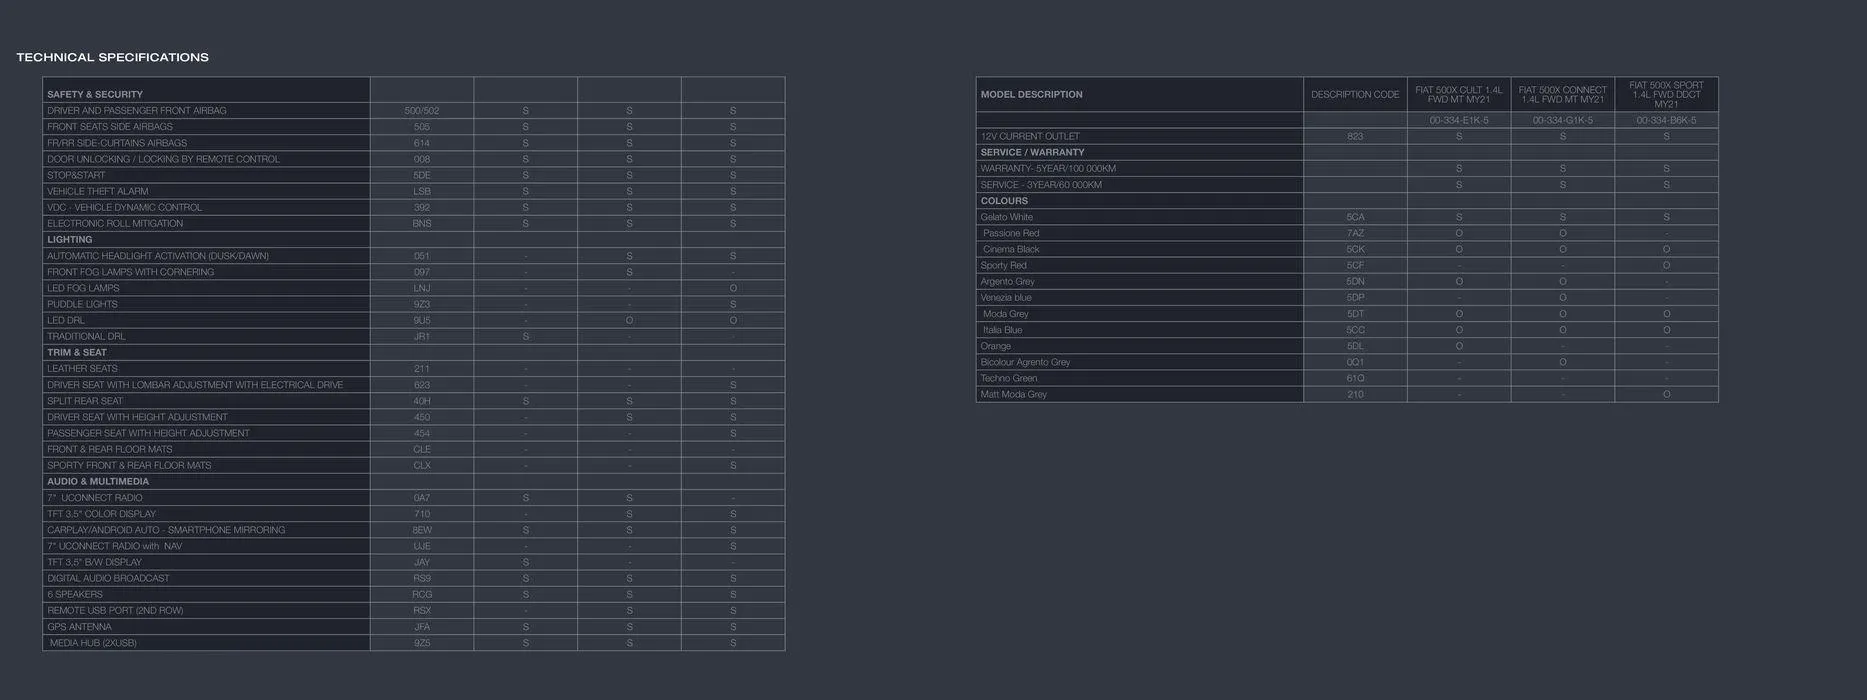Click the LED Fog Lamps row label
Screen dimensions: 1867x700
83,288
